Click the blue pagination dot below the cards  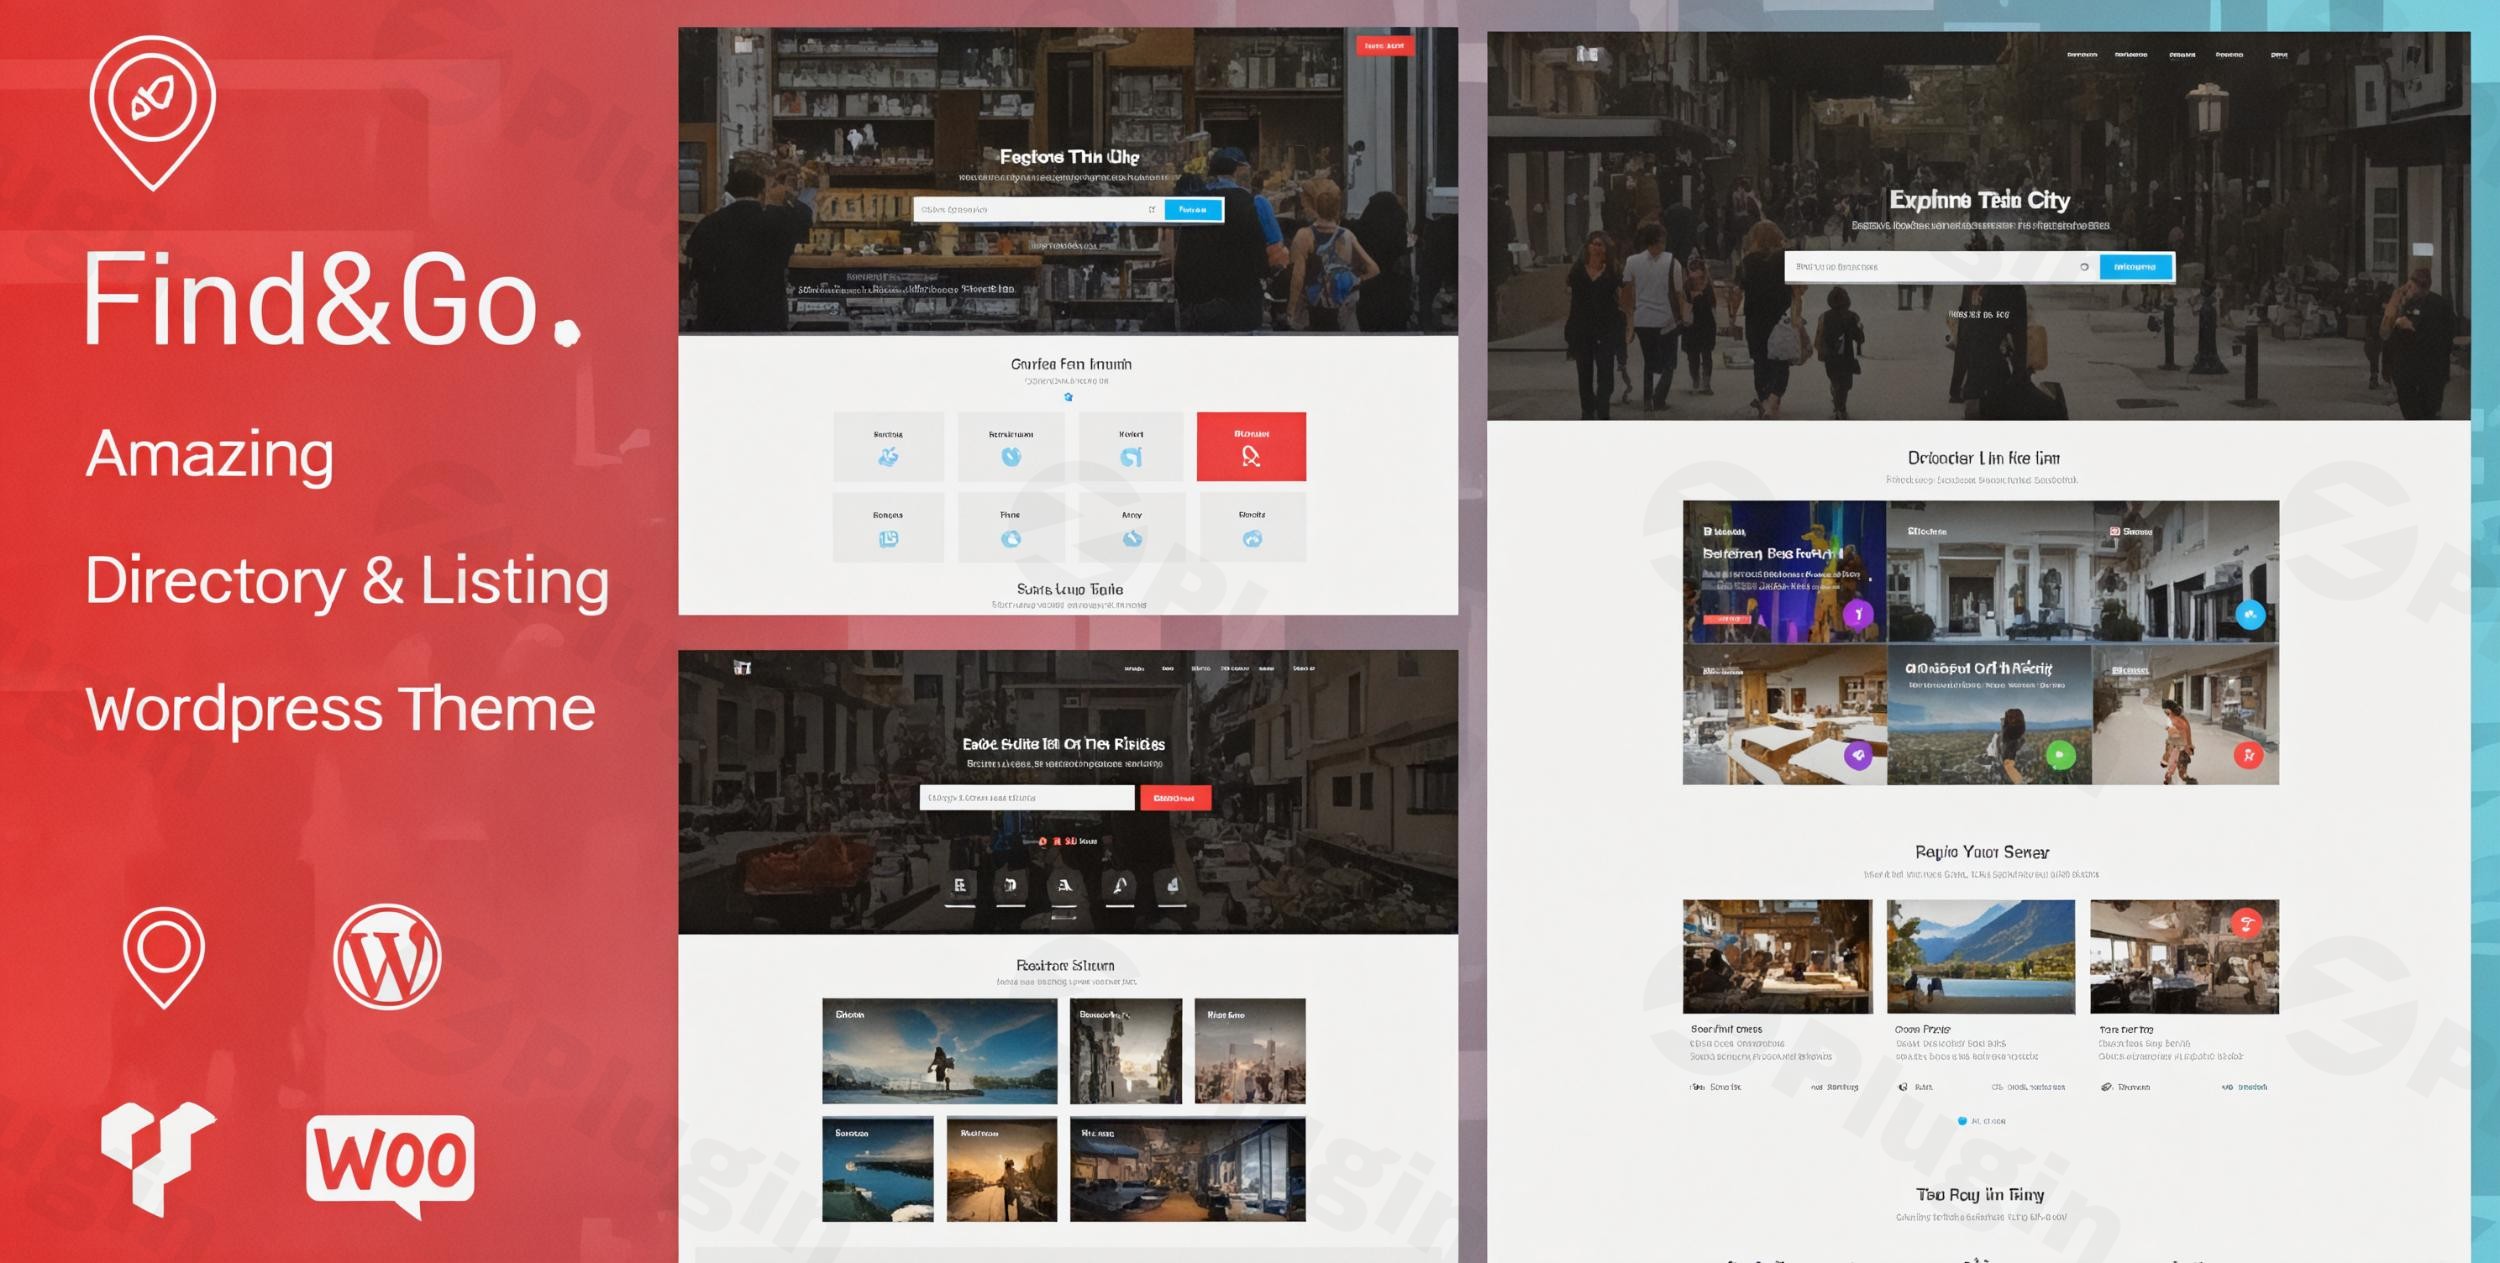tap(1962, 1121)
